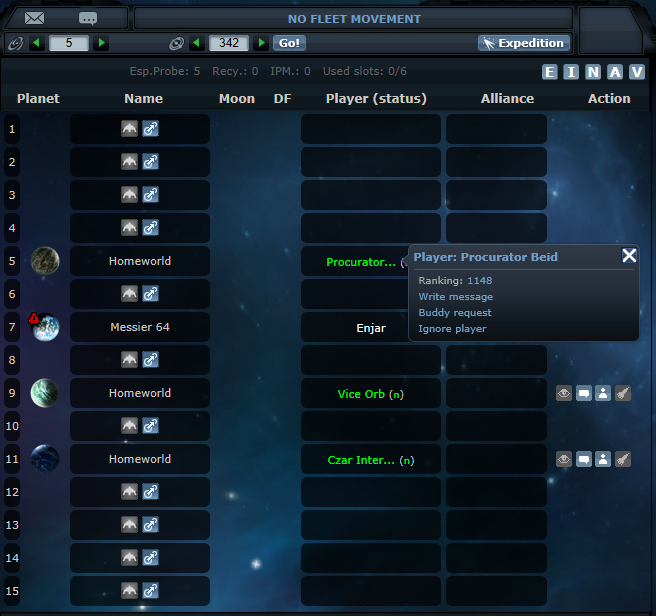
Task: Open the messages envelope icon
Action: tap(34, 18)
